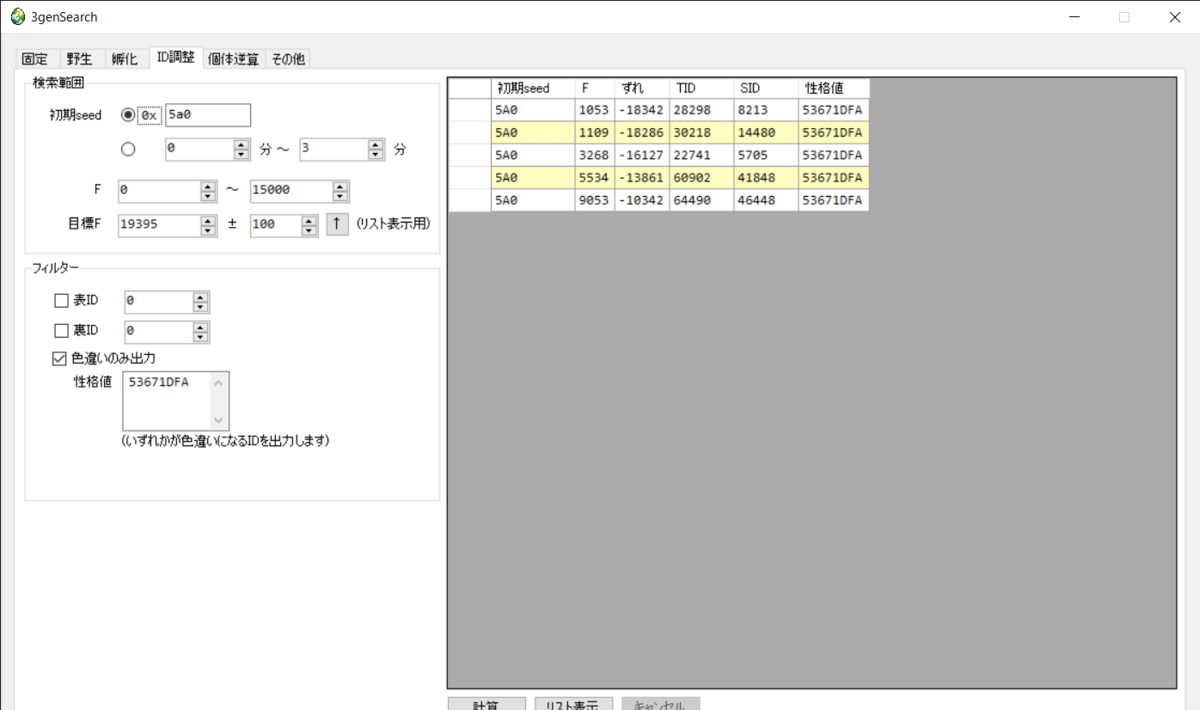Click the 表ID value spinner field

pos(167,302)
